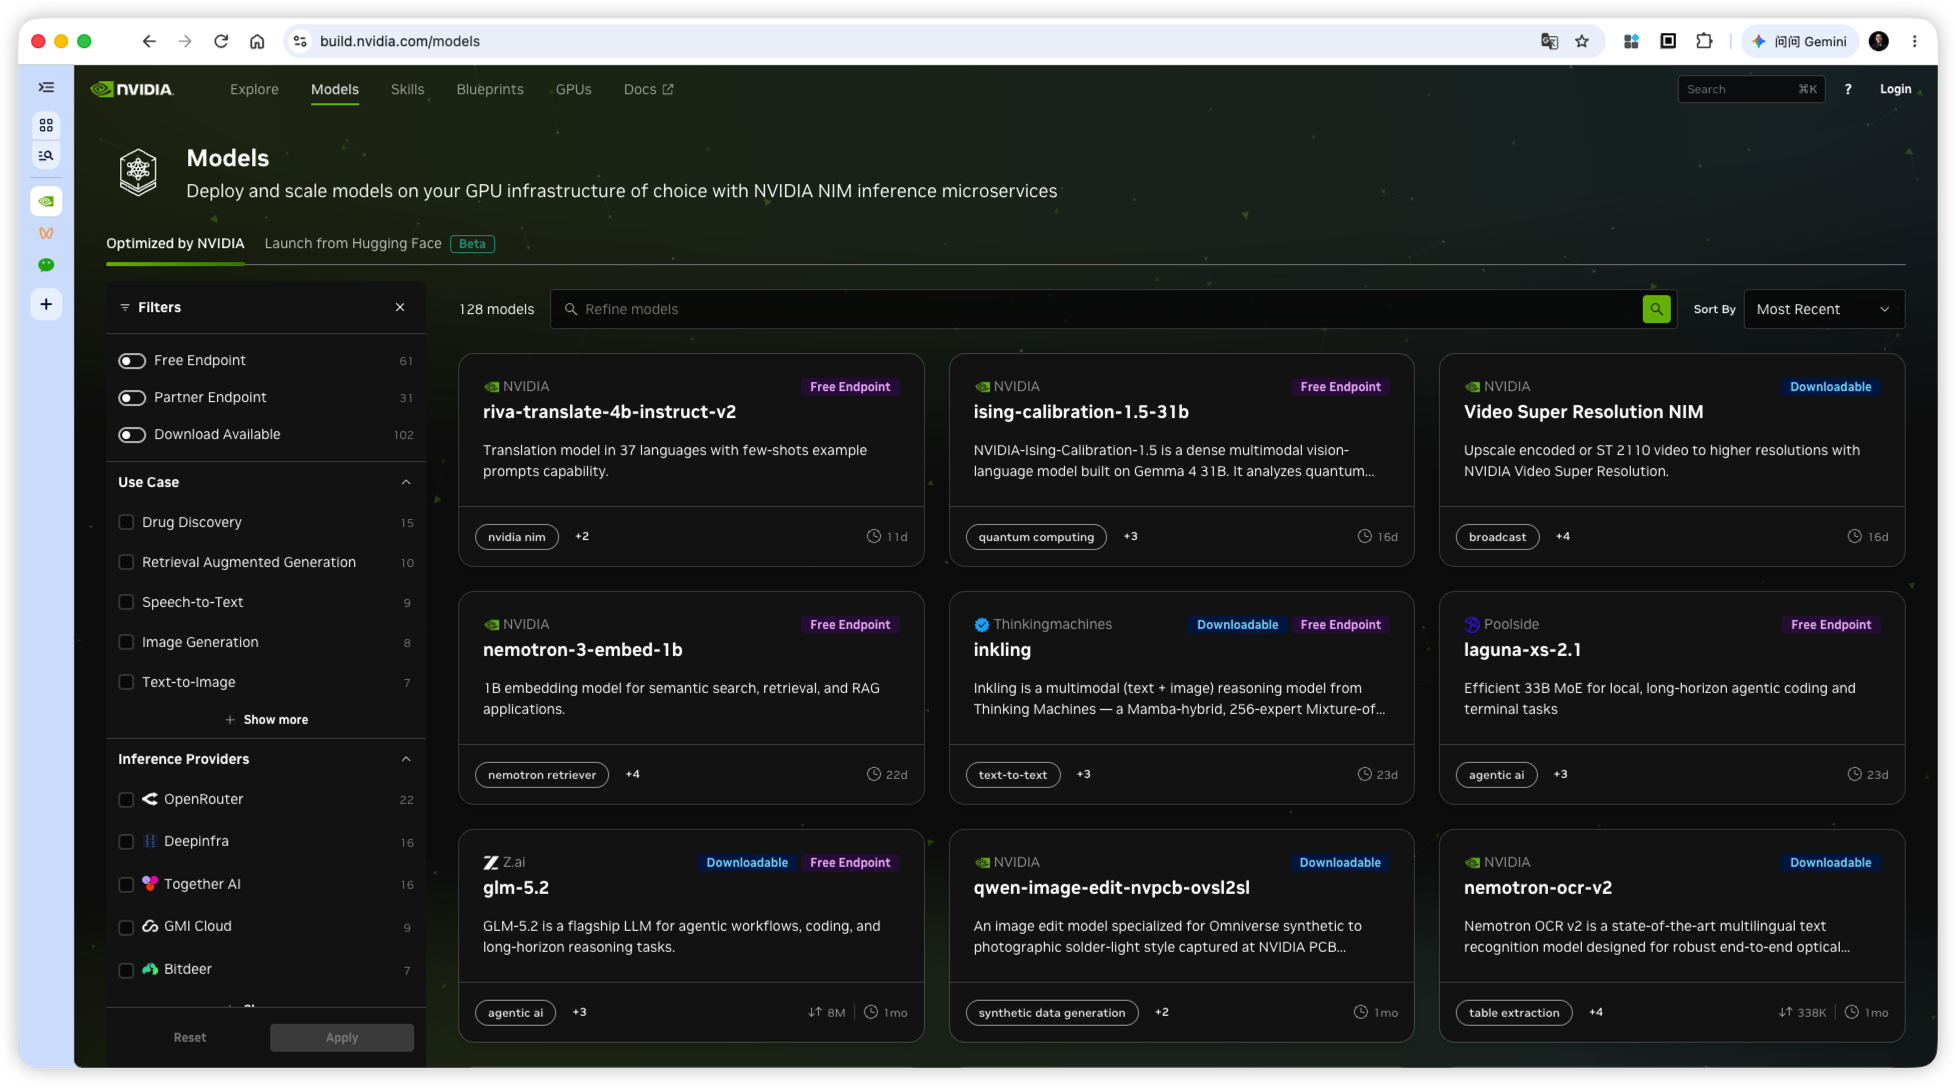Check the Bitdeer provider checkbox

[126, 970]
